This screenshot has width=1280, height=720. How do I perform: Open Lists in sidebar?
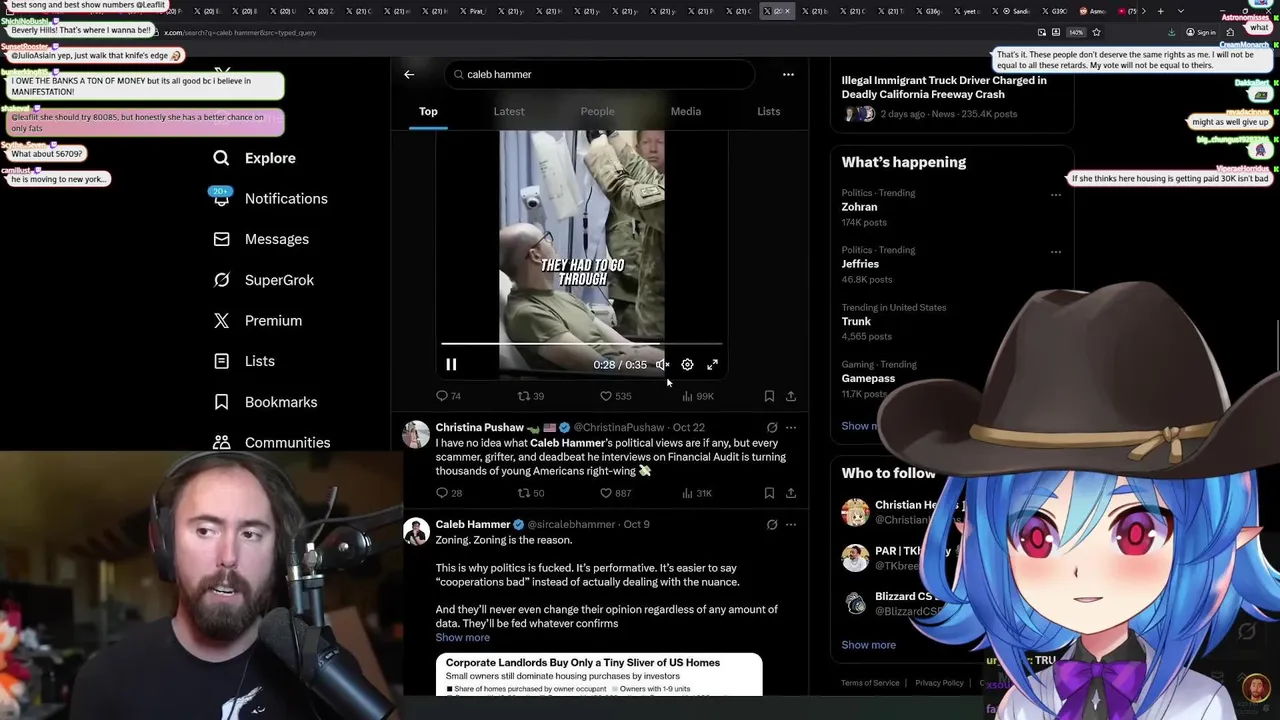tap(244, 361)
